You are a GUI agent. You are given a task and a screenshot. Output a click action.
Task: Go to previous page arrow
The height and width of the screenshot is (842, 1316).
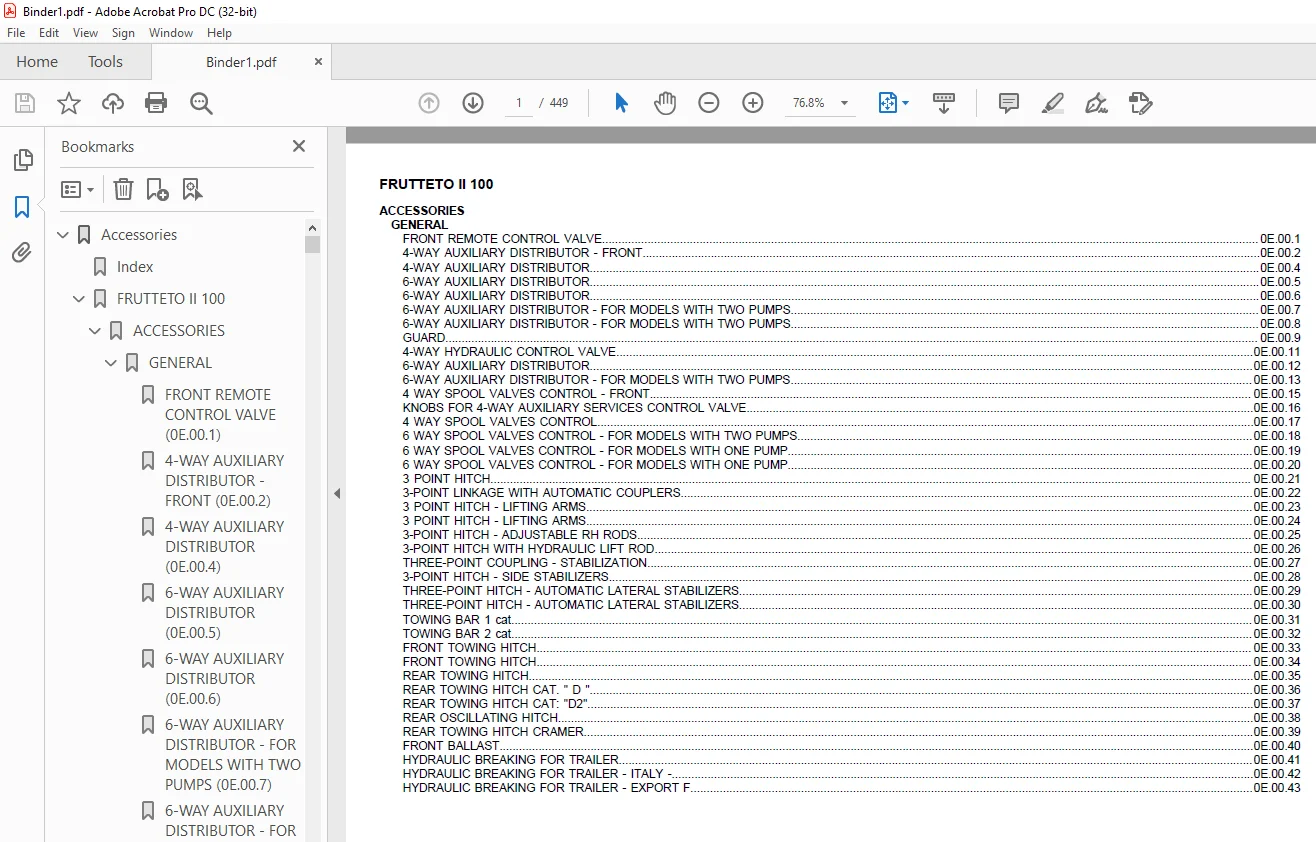click(429, 103)
